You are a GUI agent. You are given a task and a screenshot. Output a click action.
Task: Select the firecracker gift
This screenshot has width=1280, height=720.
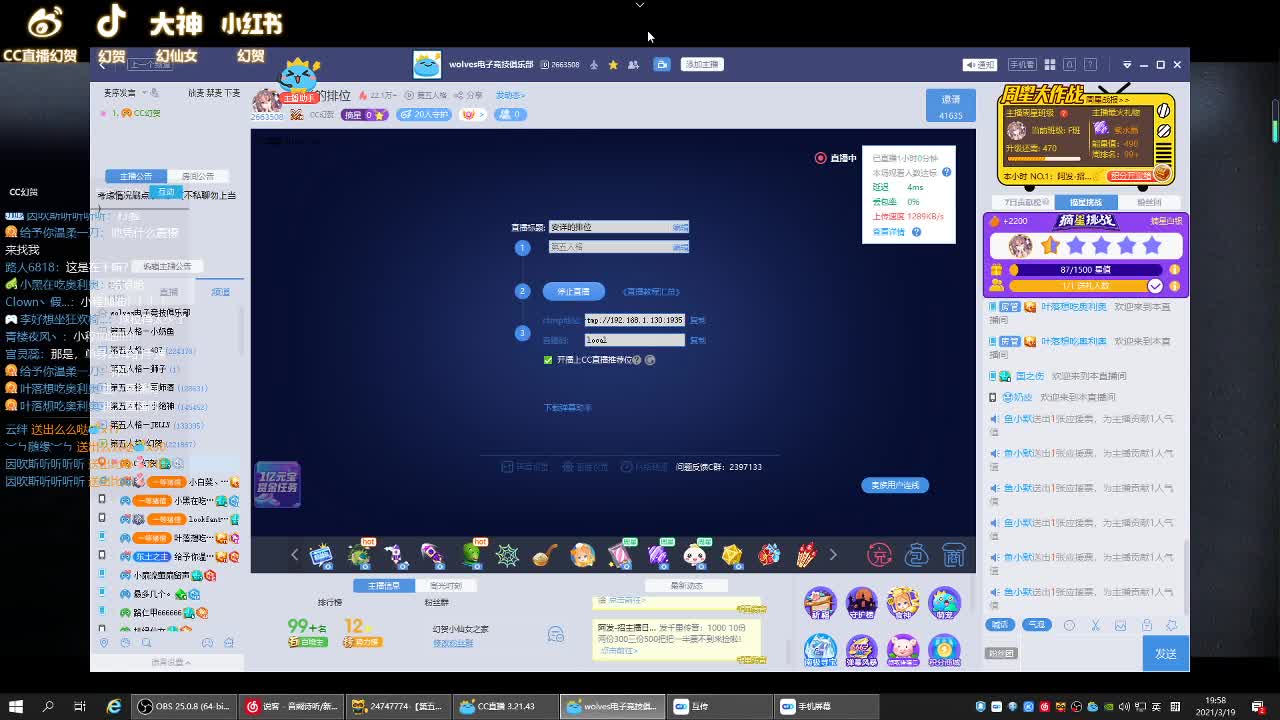tap(806, 555)
